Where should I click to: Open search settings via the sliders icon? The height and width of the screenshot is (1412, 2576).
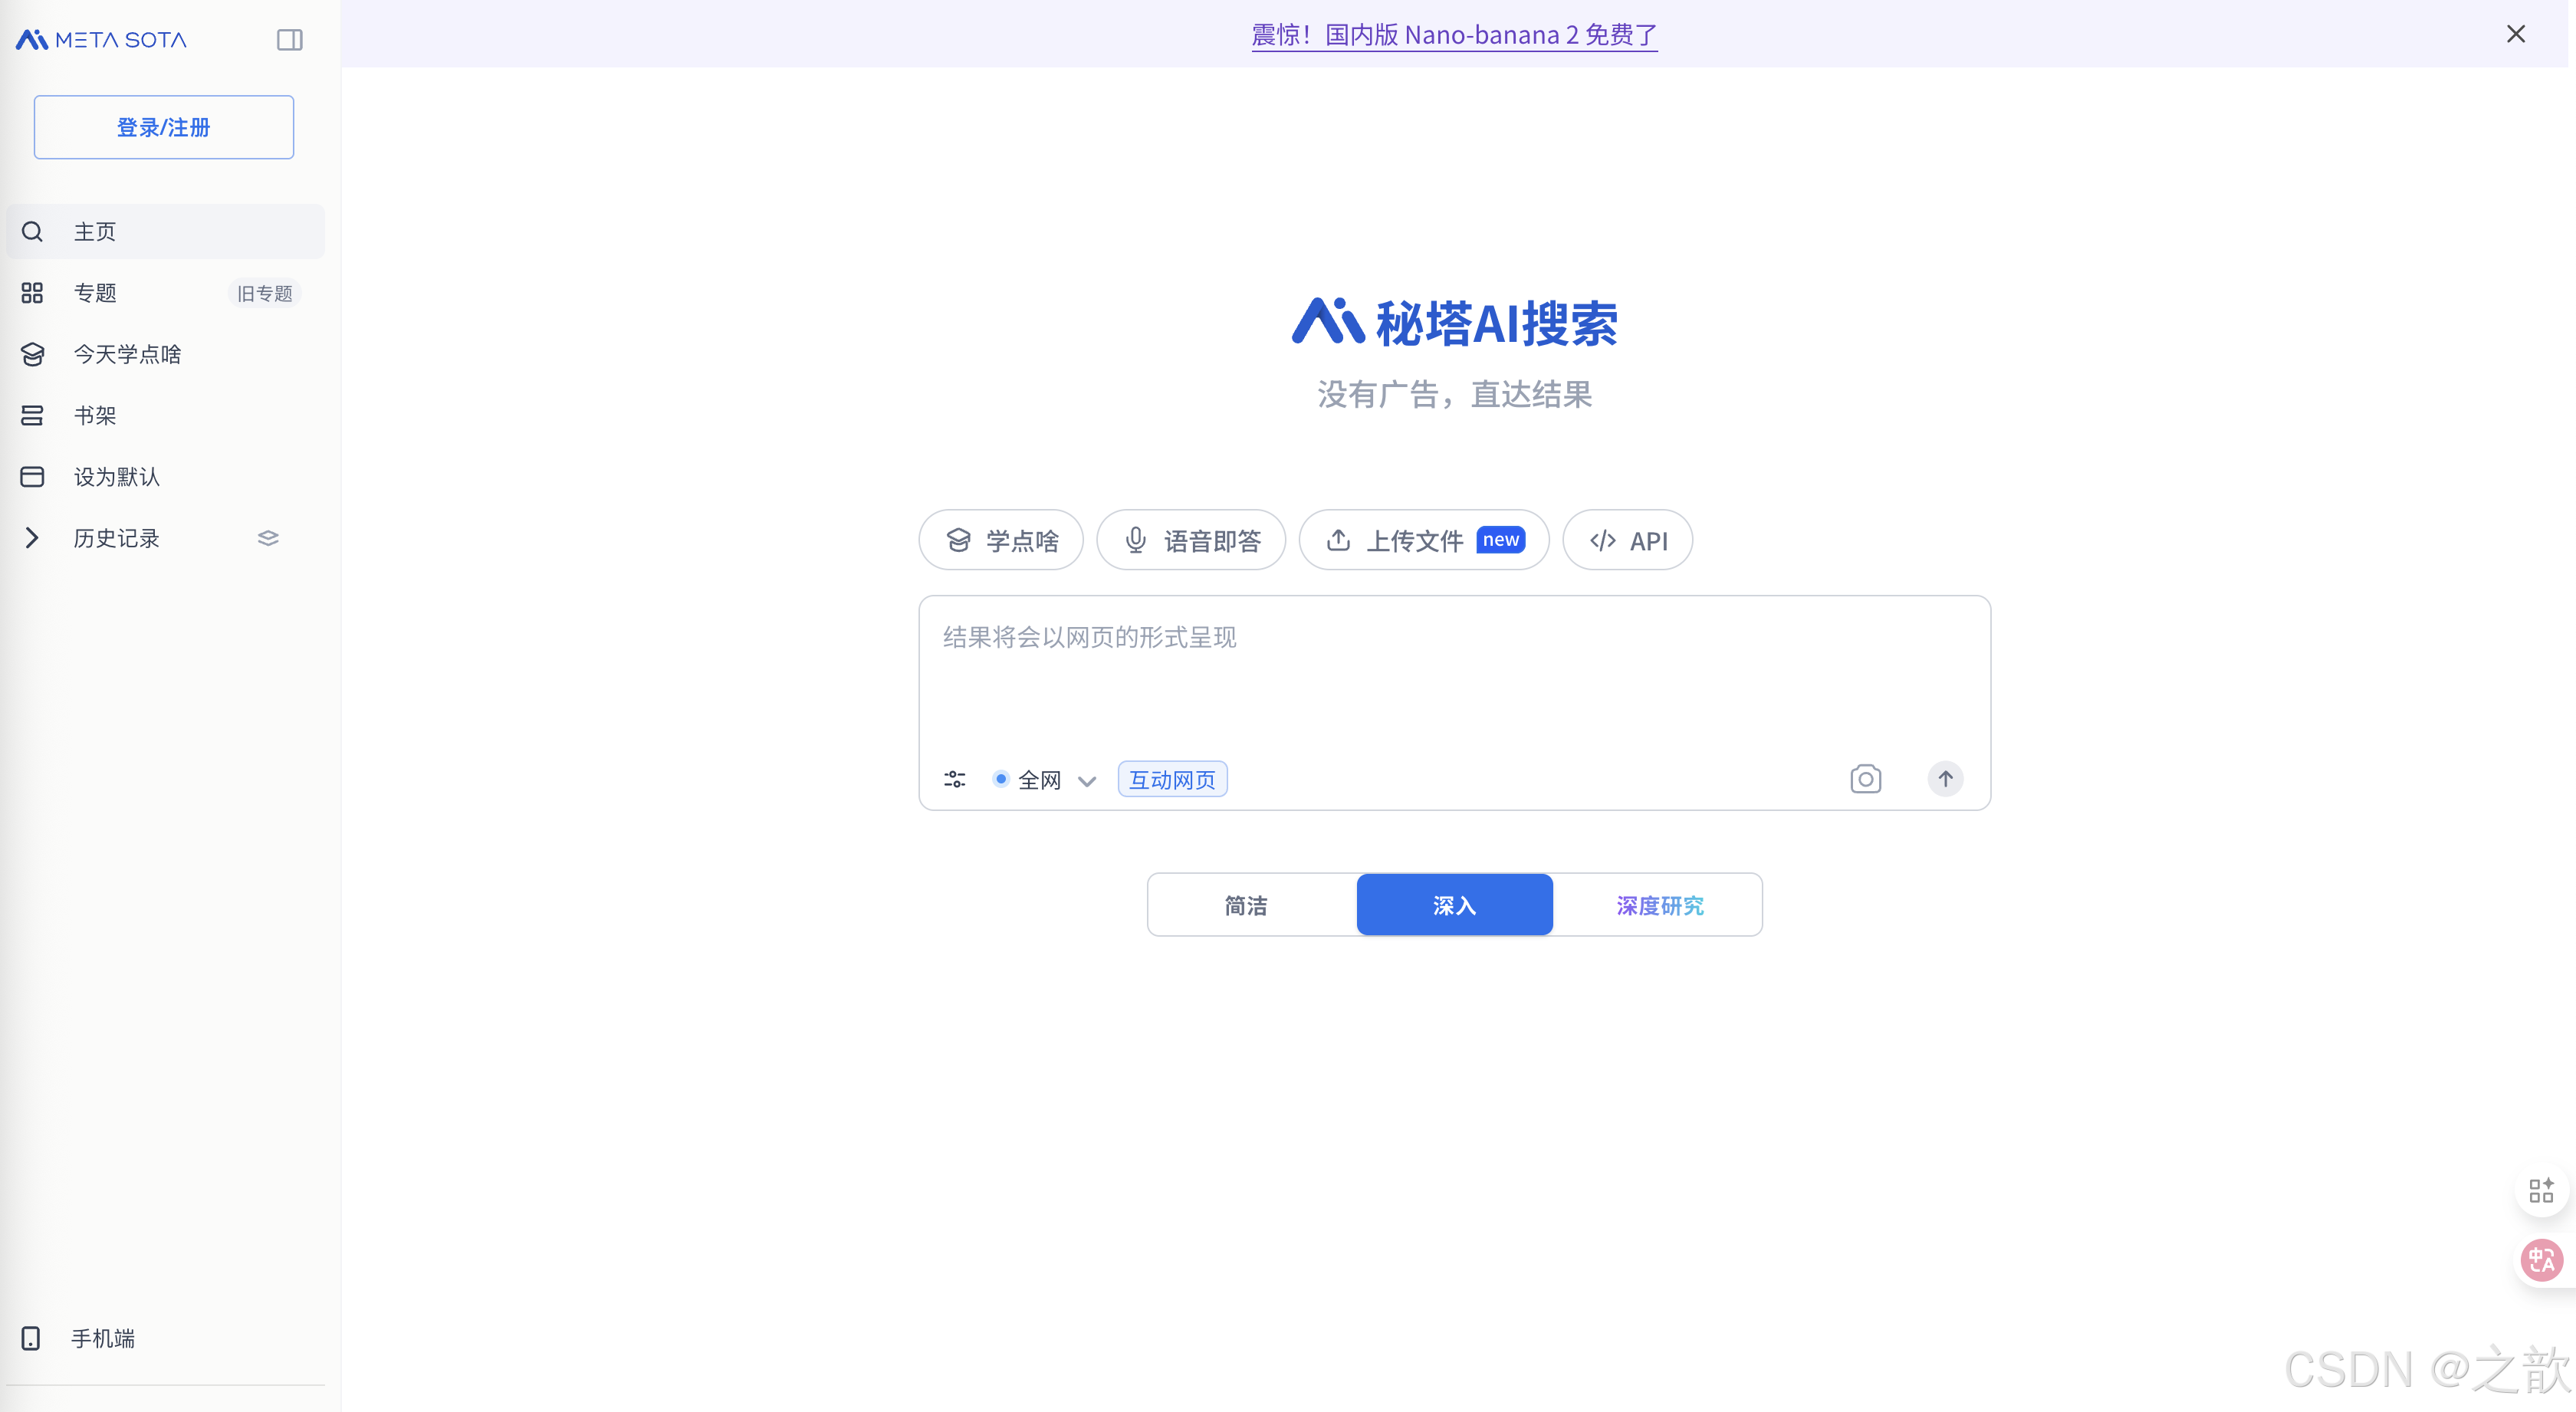pos(954,779)
